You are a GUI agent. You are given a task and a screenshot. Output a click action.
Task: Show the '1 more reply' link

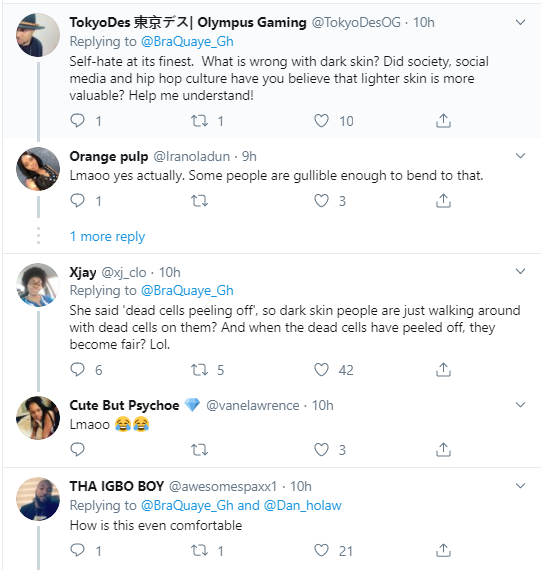(x=107, y=237)
